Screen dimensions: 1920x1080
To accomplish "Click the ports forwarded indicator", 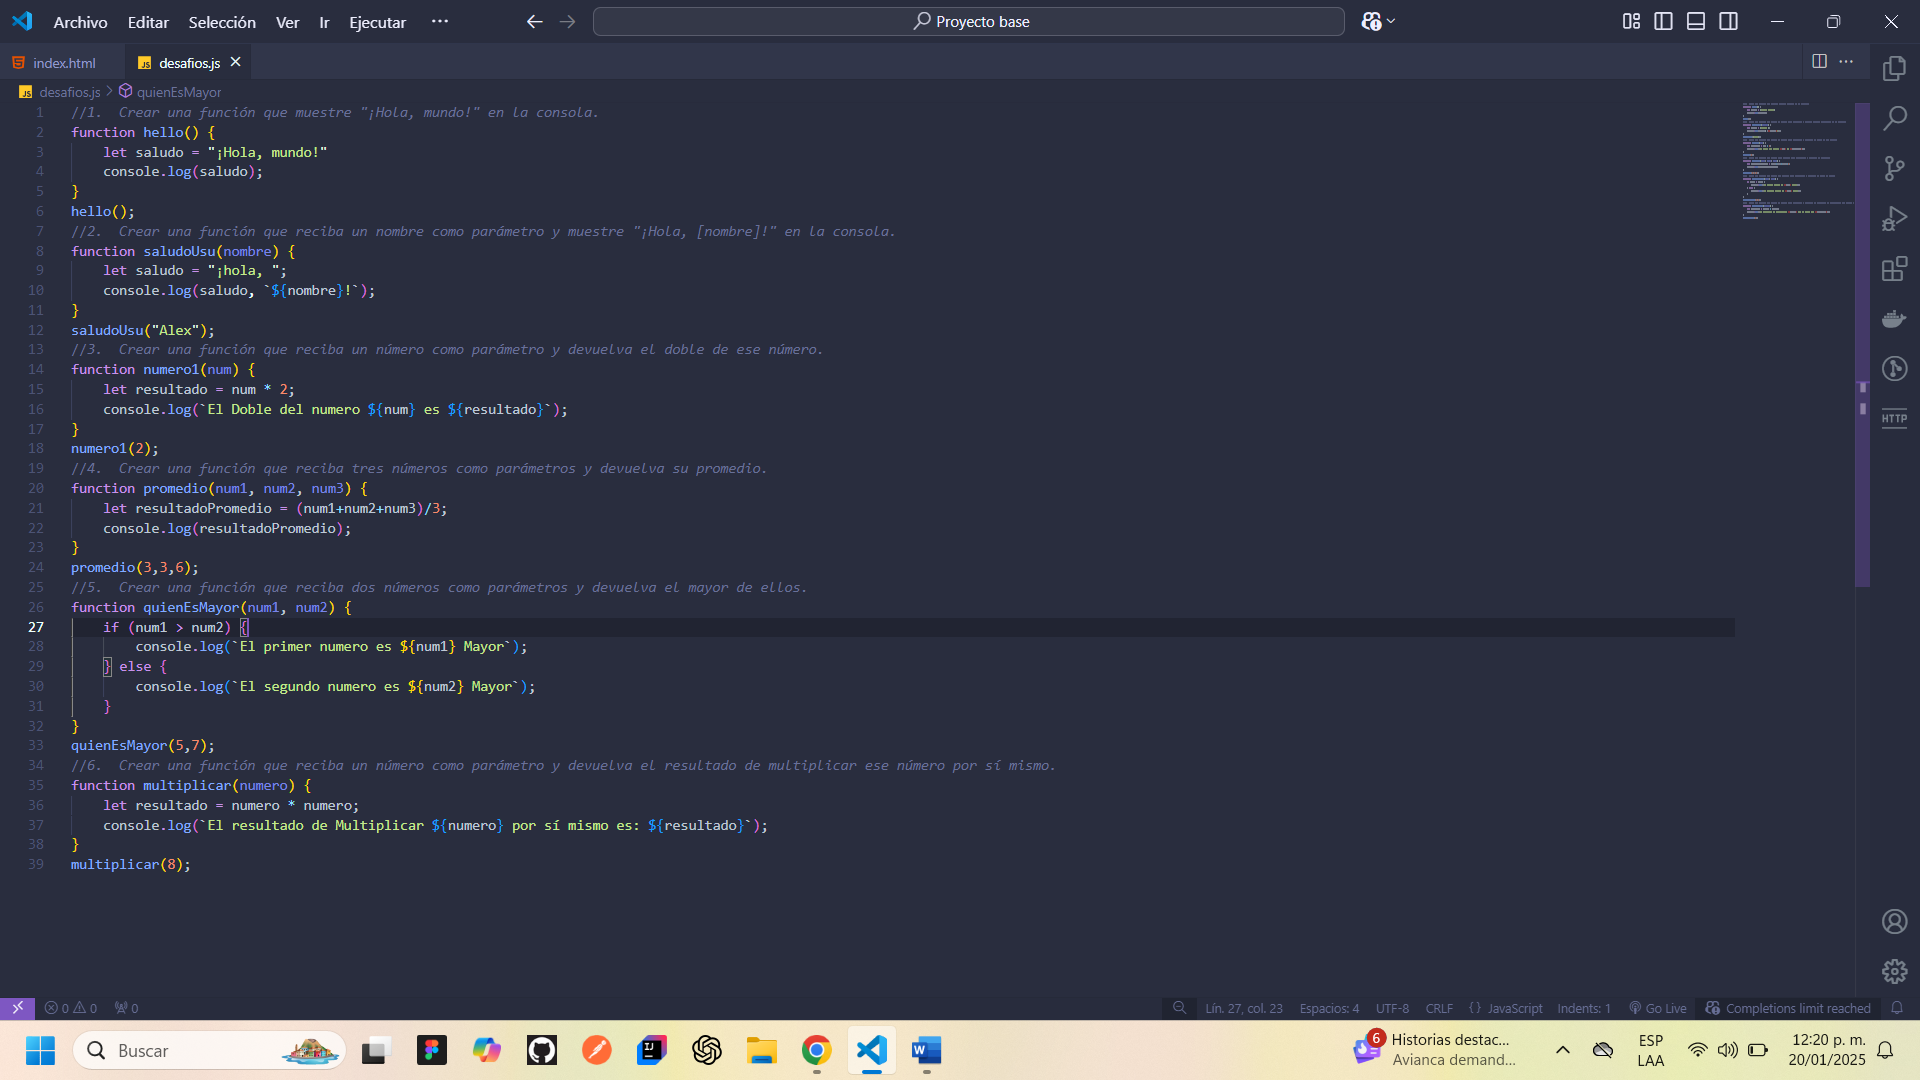I will 126,1008.
